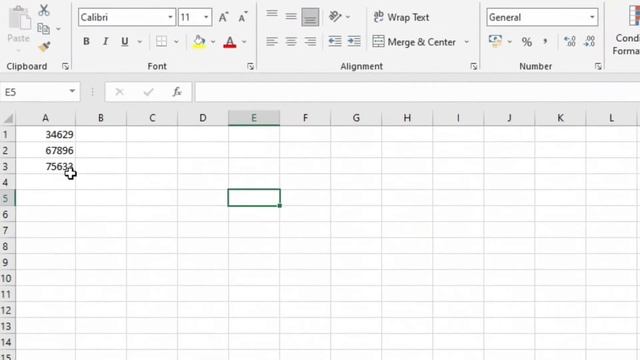Toggle Underline formatting
Viewport: 640px width, 360px height.
click(125, 41)
